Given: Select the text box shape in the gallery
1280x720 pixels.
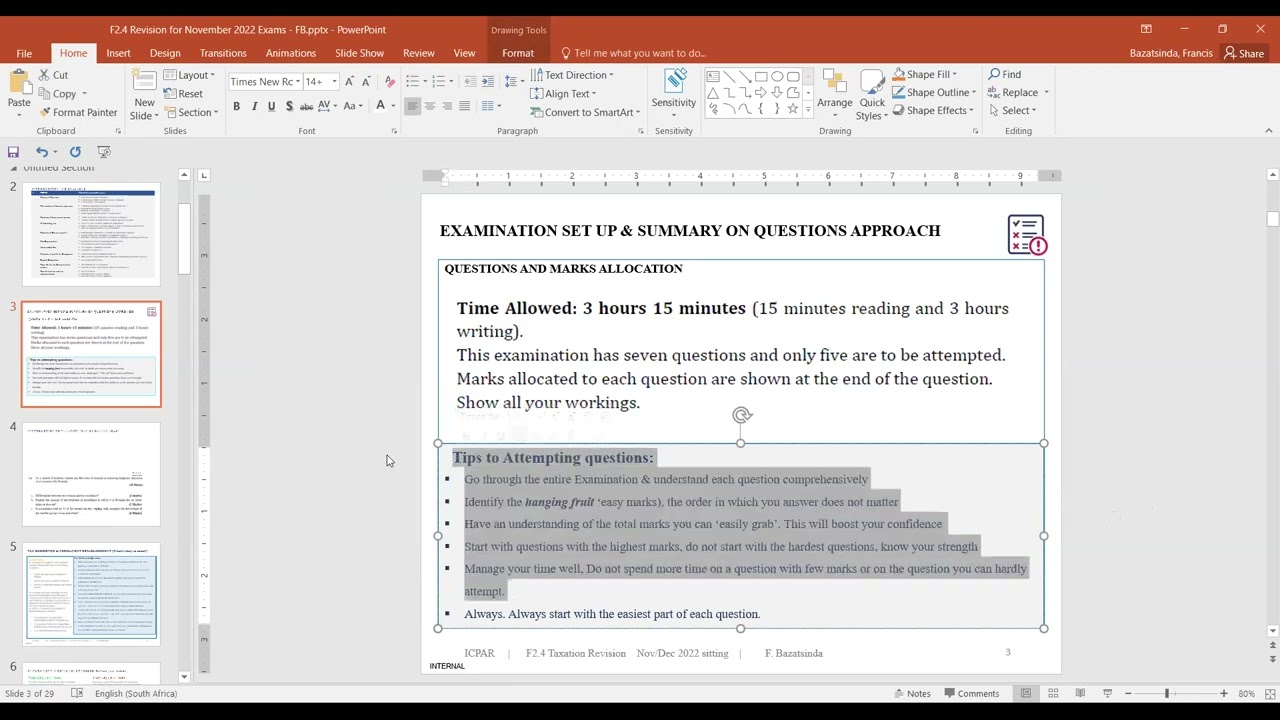Looking at the screenshot, I should point(713,76).
